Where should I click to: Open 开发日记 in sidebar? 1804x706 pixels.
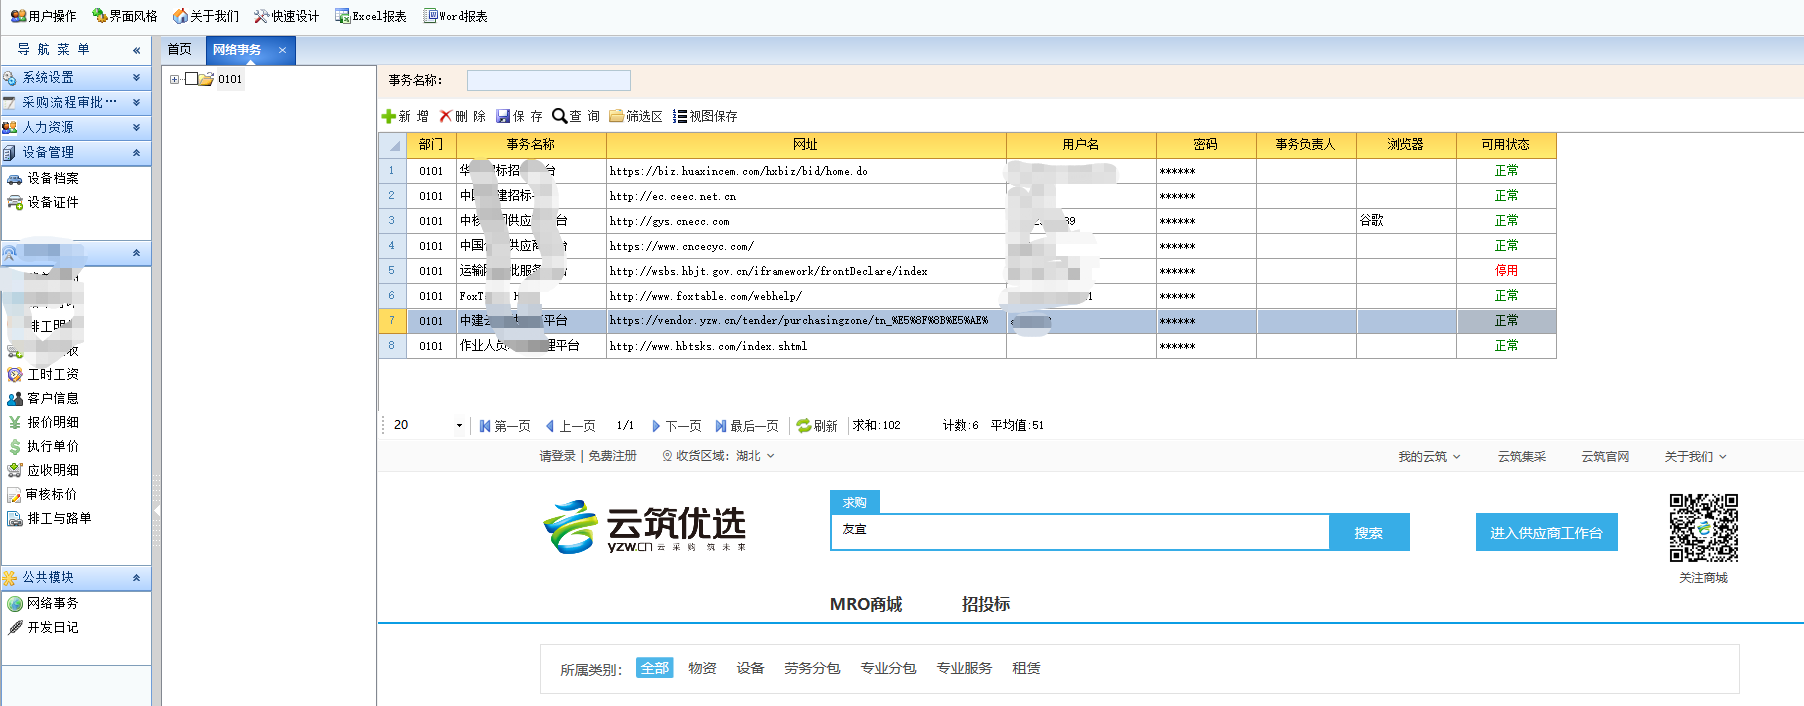43,627
